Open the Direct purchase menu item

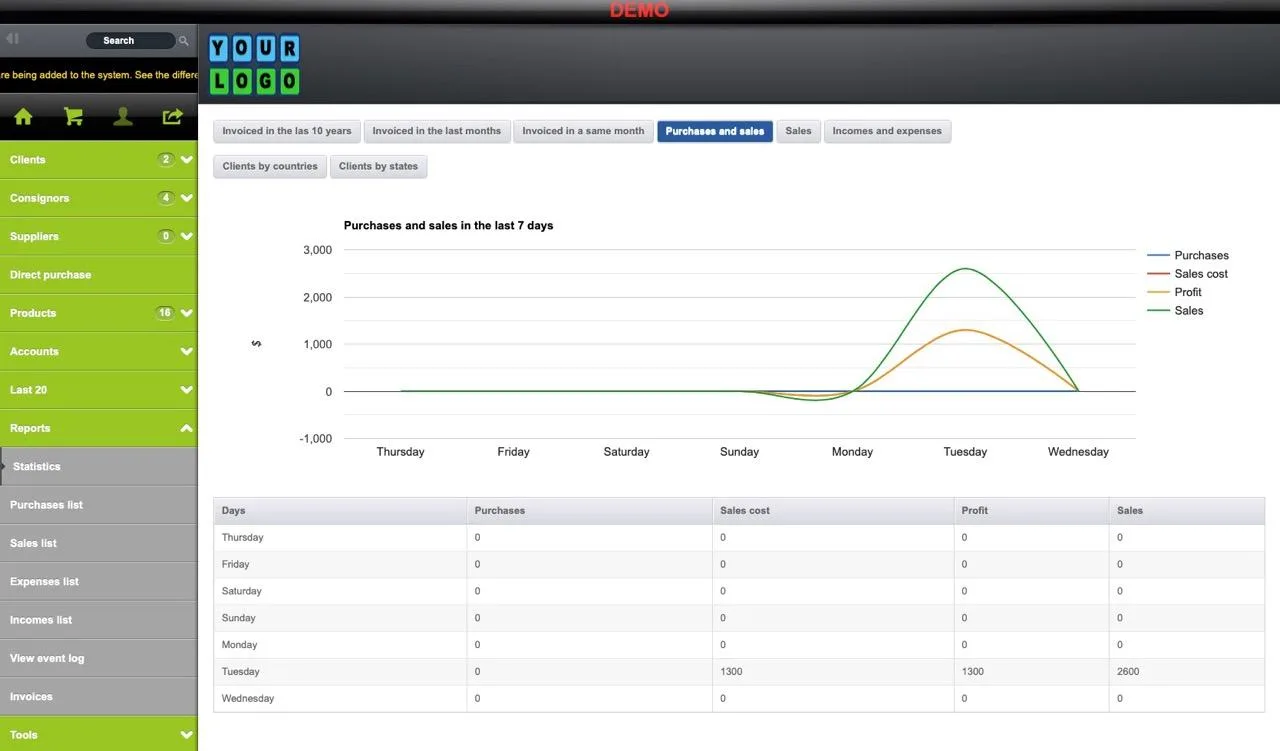pyautogui.click(x=98, y=275)
